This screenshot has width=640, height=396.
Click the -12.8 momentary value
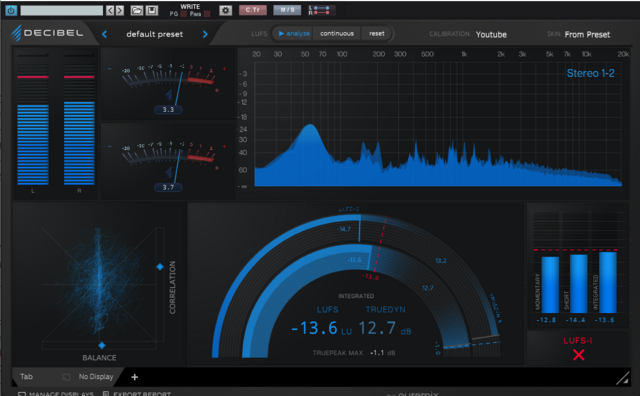[546, 320]
